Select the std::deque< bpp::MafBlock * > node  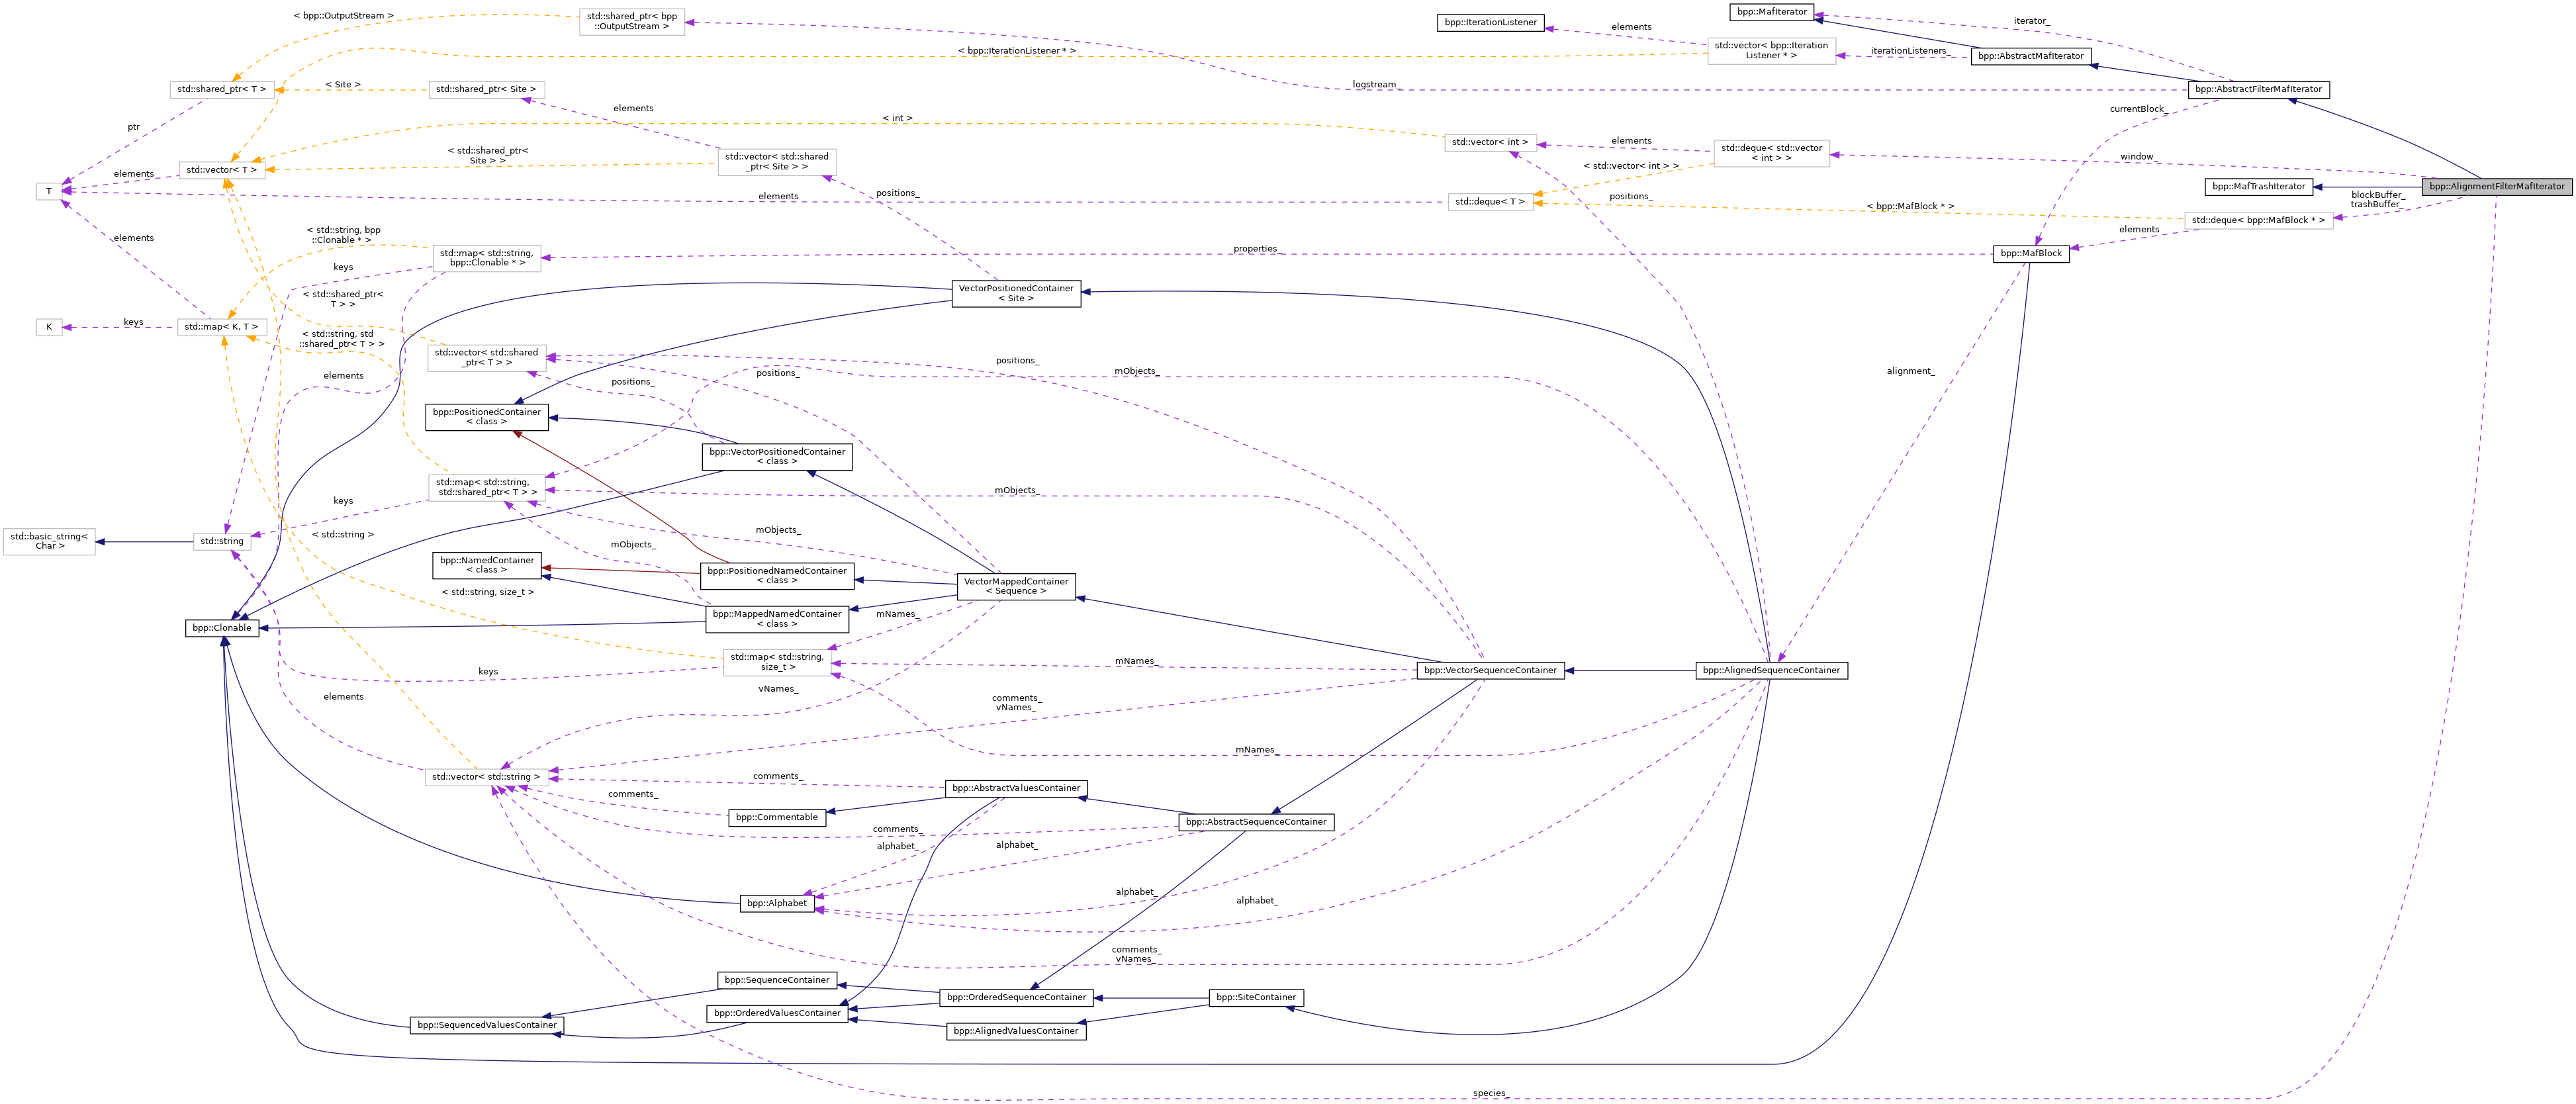[2258, 220]
